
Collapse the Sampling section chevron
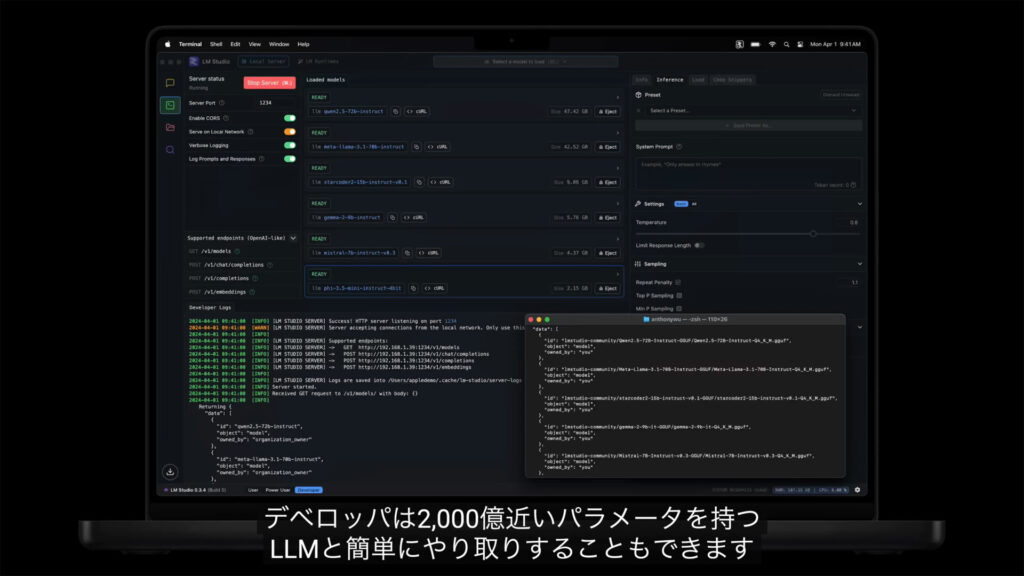pyautogui.click(x=859, y=264)
